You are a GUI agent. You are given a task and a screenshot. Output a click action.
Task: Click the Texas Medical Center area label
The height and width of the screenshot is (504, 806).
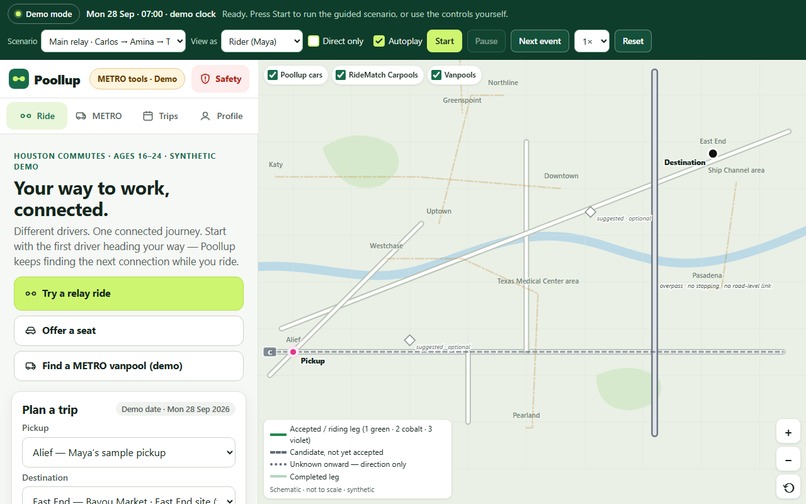538,281
